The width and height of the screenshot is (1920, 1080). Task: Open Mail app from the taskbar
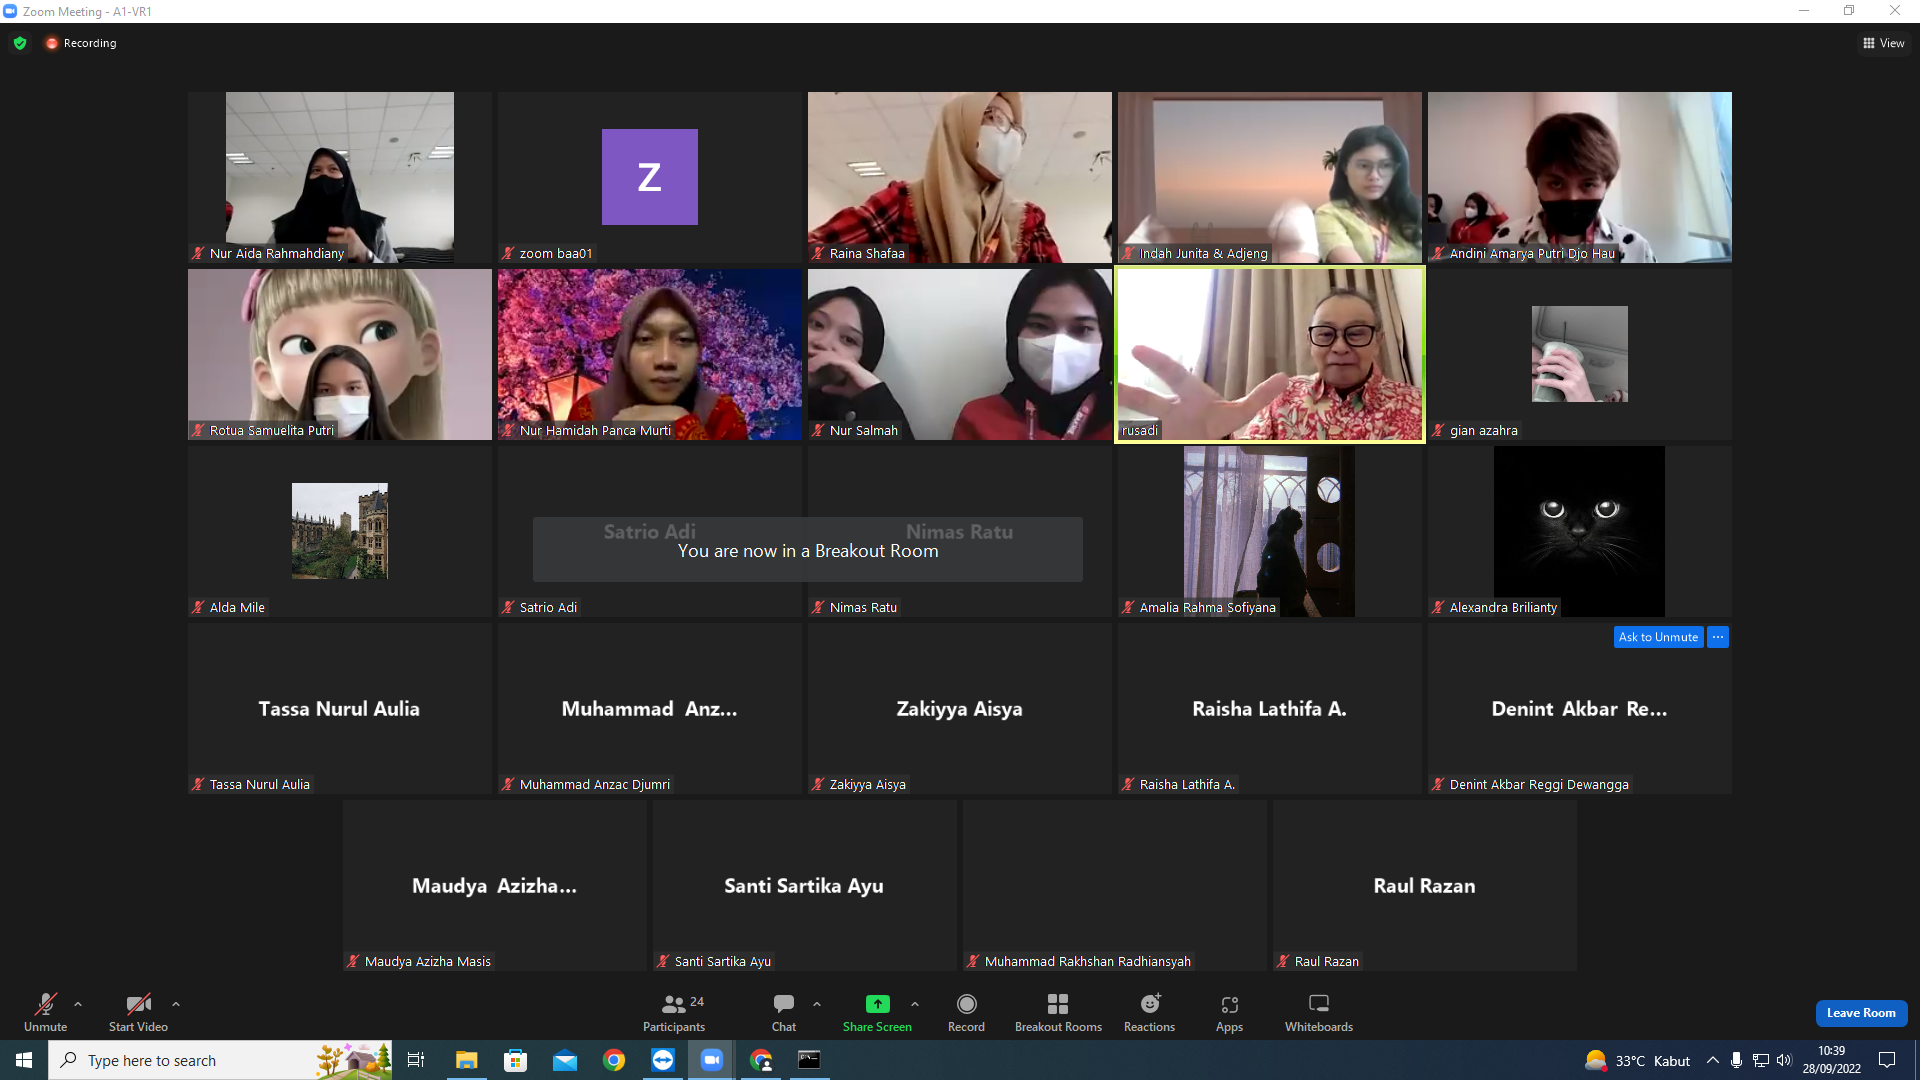[565, 1060]
